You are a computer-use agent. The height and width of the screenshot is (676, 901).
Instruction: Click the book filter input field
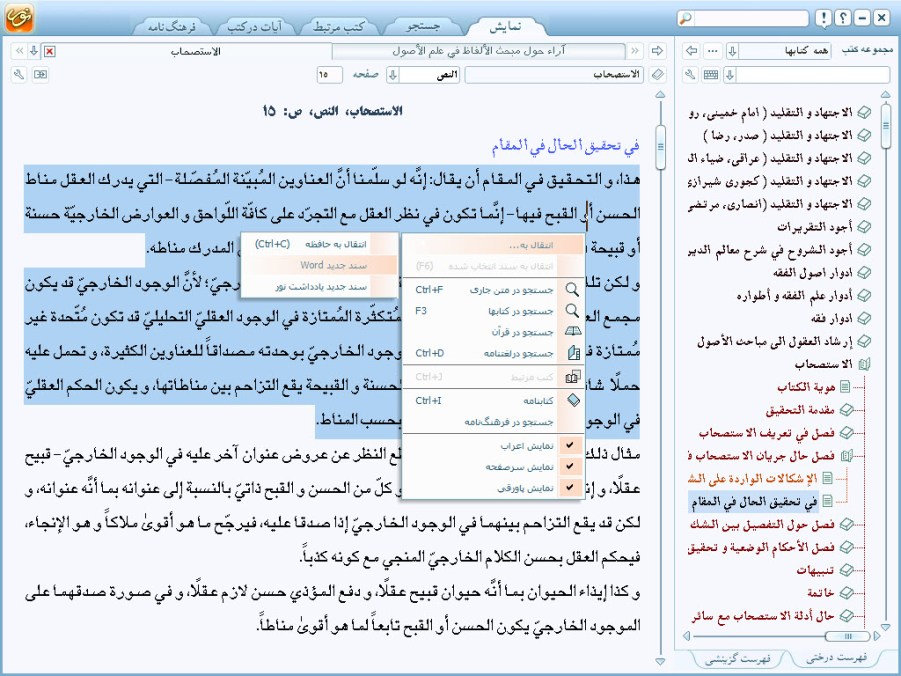[x=813, y=75]
